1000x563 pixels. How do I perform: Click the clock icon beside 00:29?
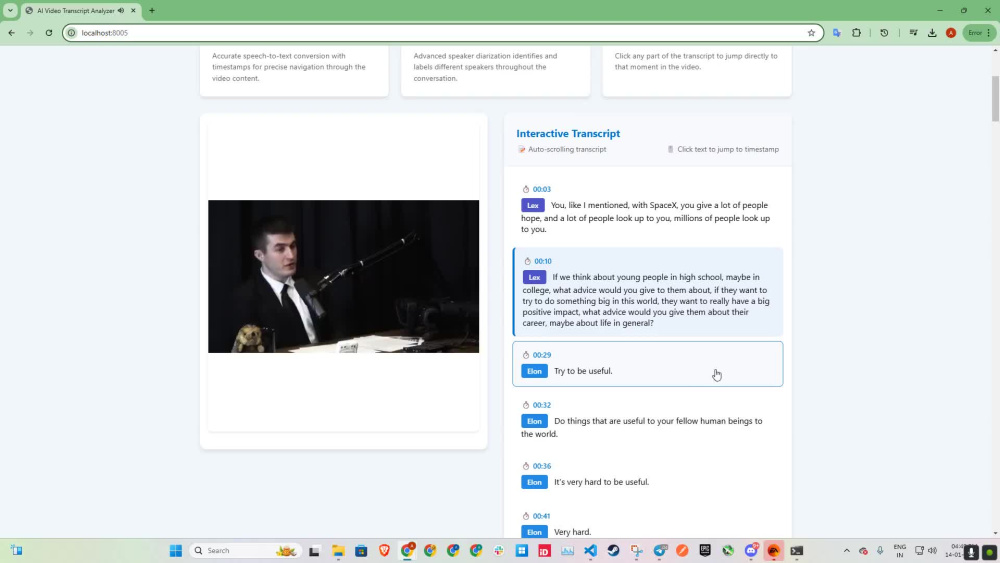point(526,355)
